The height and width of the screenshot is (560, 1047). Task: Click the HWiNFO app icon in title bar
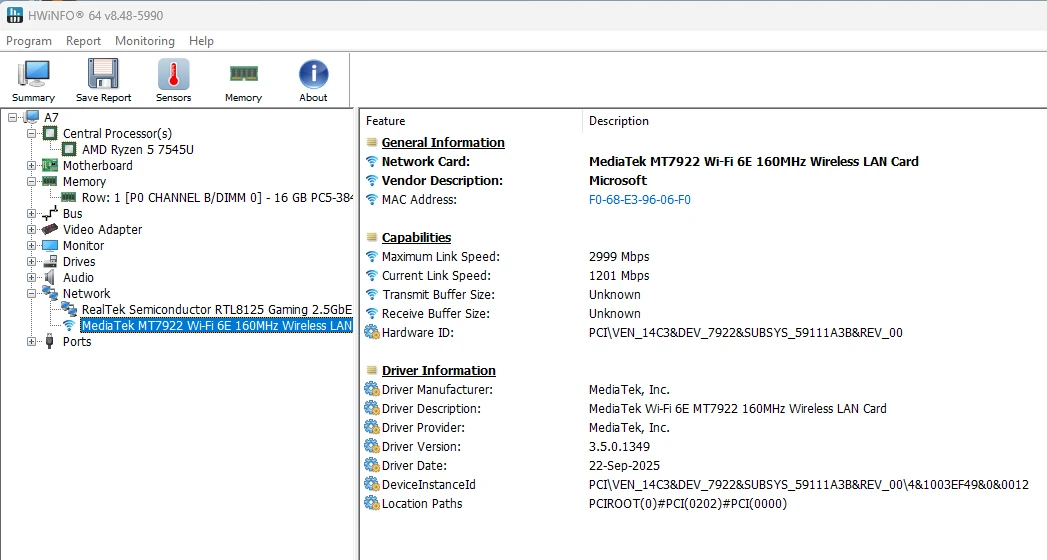(14, 15)
